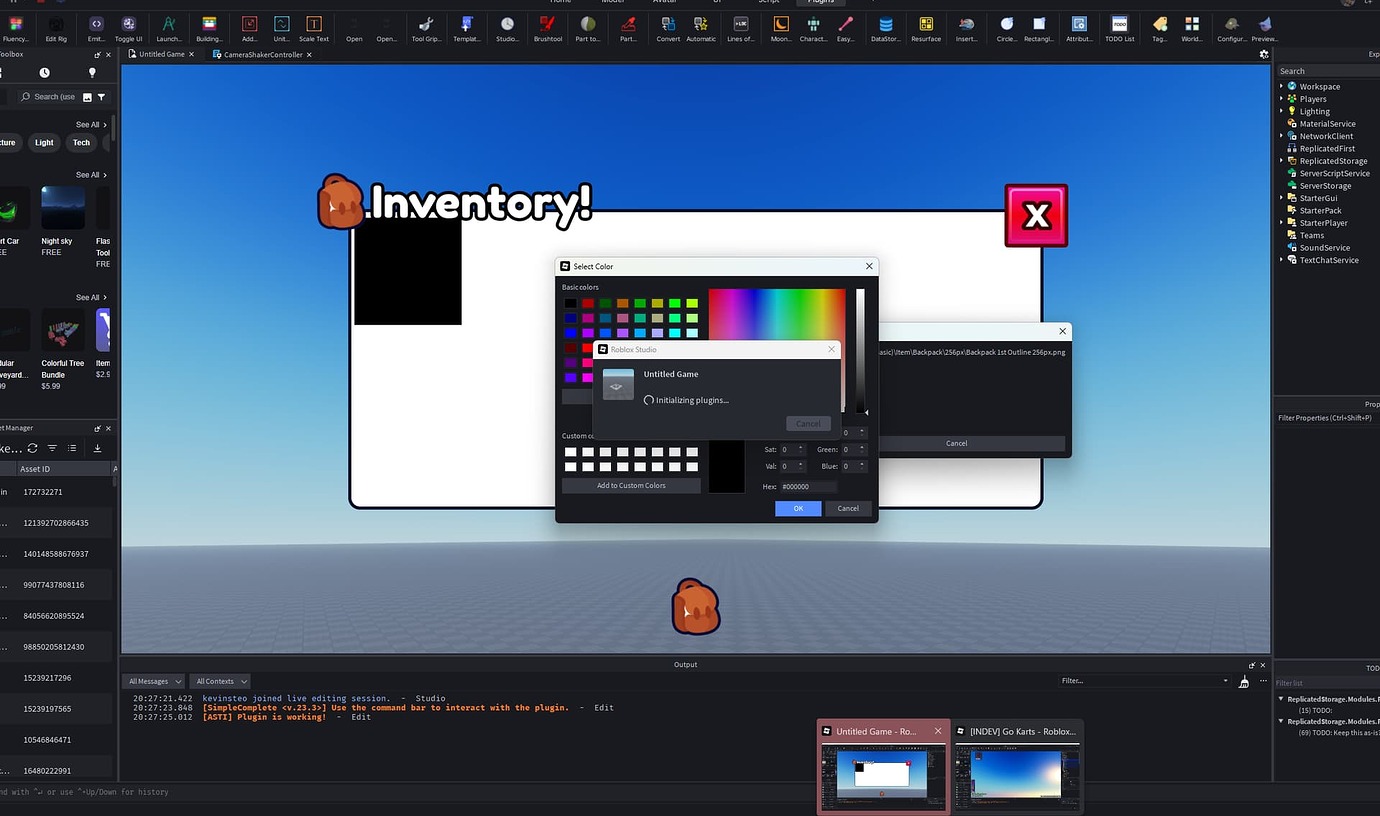1380x816 pixels.
Task: Expand the StarterGui tree node
Action: click(x=1282, y=198)
